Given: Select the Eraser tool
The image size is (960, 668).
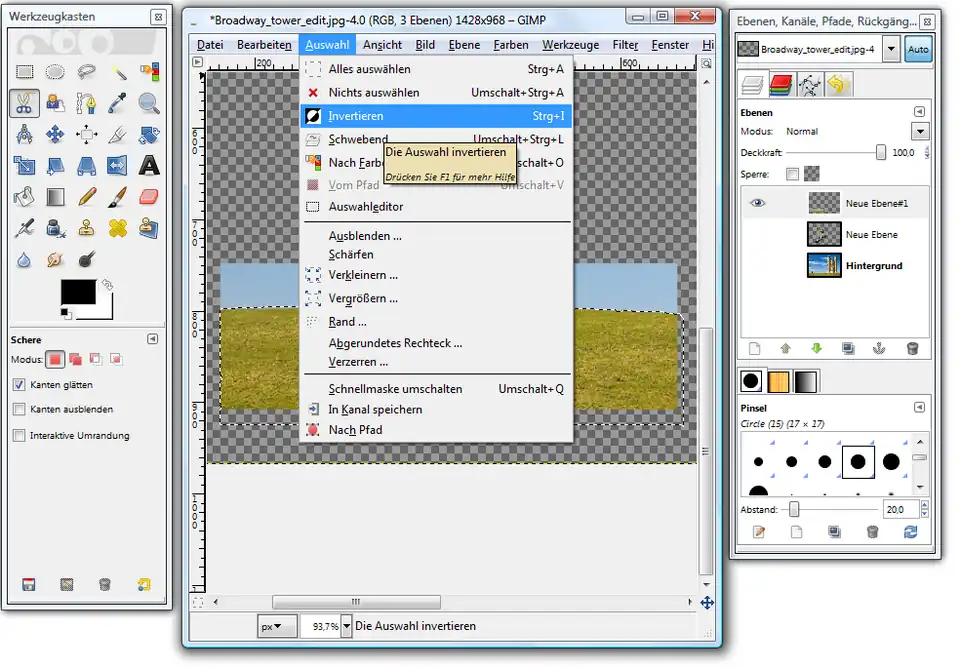Looking at the screenshot, I should (149, 197).
